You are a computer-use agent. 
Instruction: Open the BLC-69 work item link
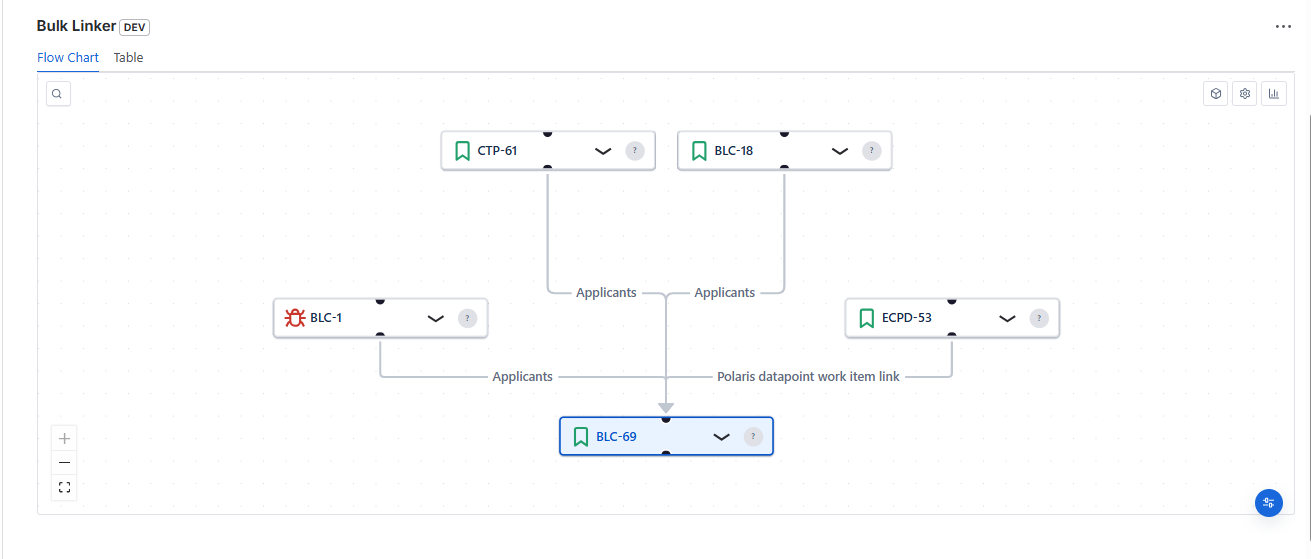point(616,437)
